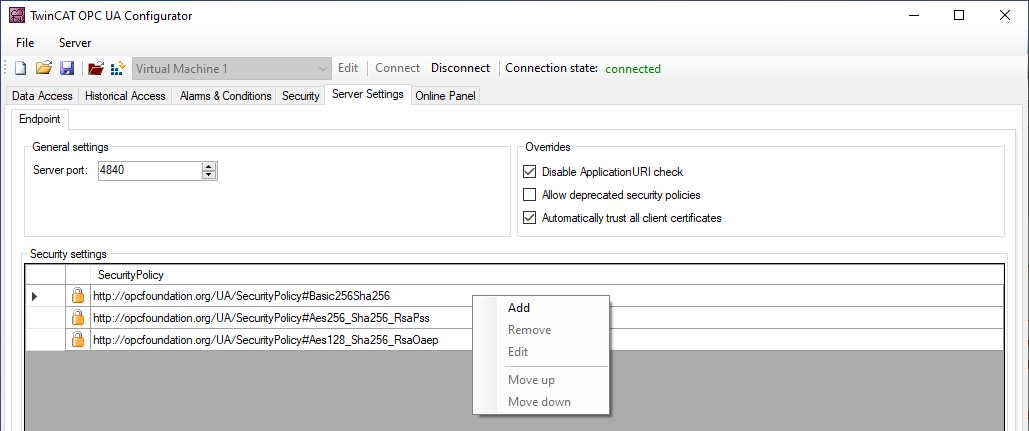Click the Disconnect toolbar button
The height and width of the screenshot is (431, 1029).
tap(461, 68)
